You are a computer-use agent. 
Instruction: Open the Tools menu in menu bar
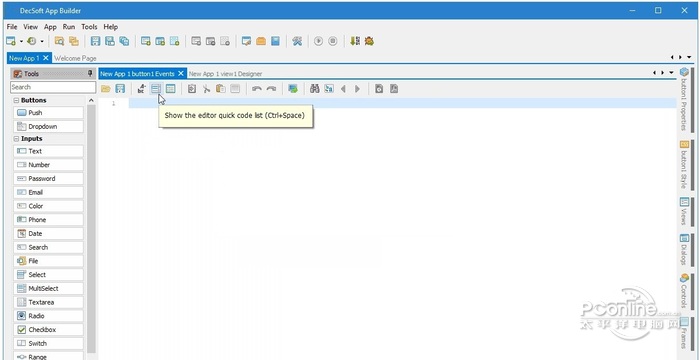pyautogui.click(x=89, y=27)
